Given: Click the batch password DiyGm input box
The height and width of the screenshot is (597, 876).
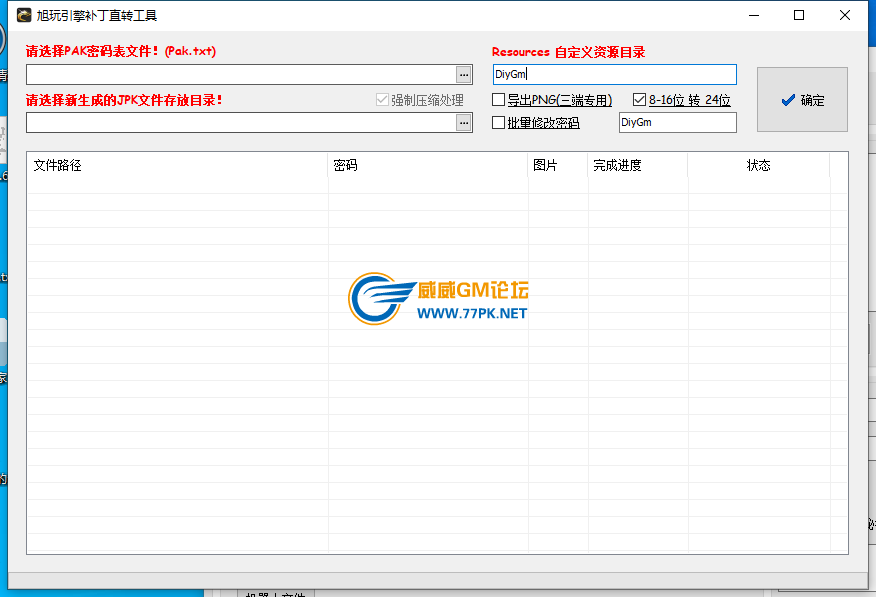Looking at the screenshot, I should tap(677, 123).
